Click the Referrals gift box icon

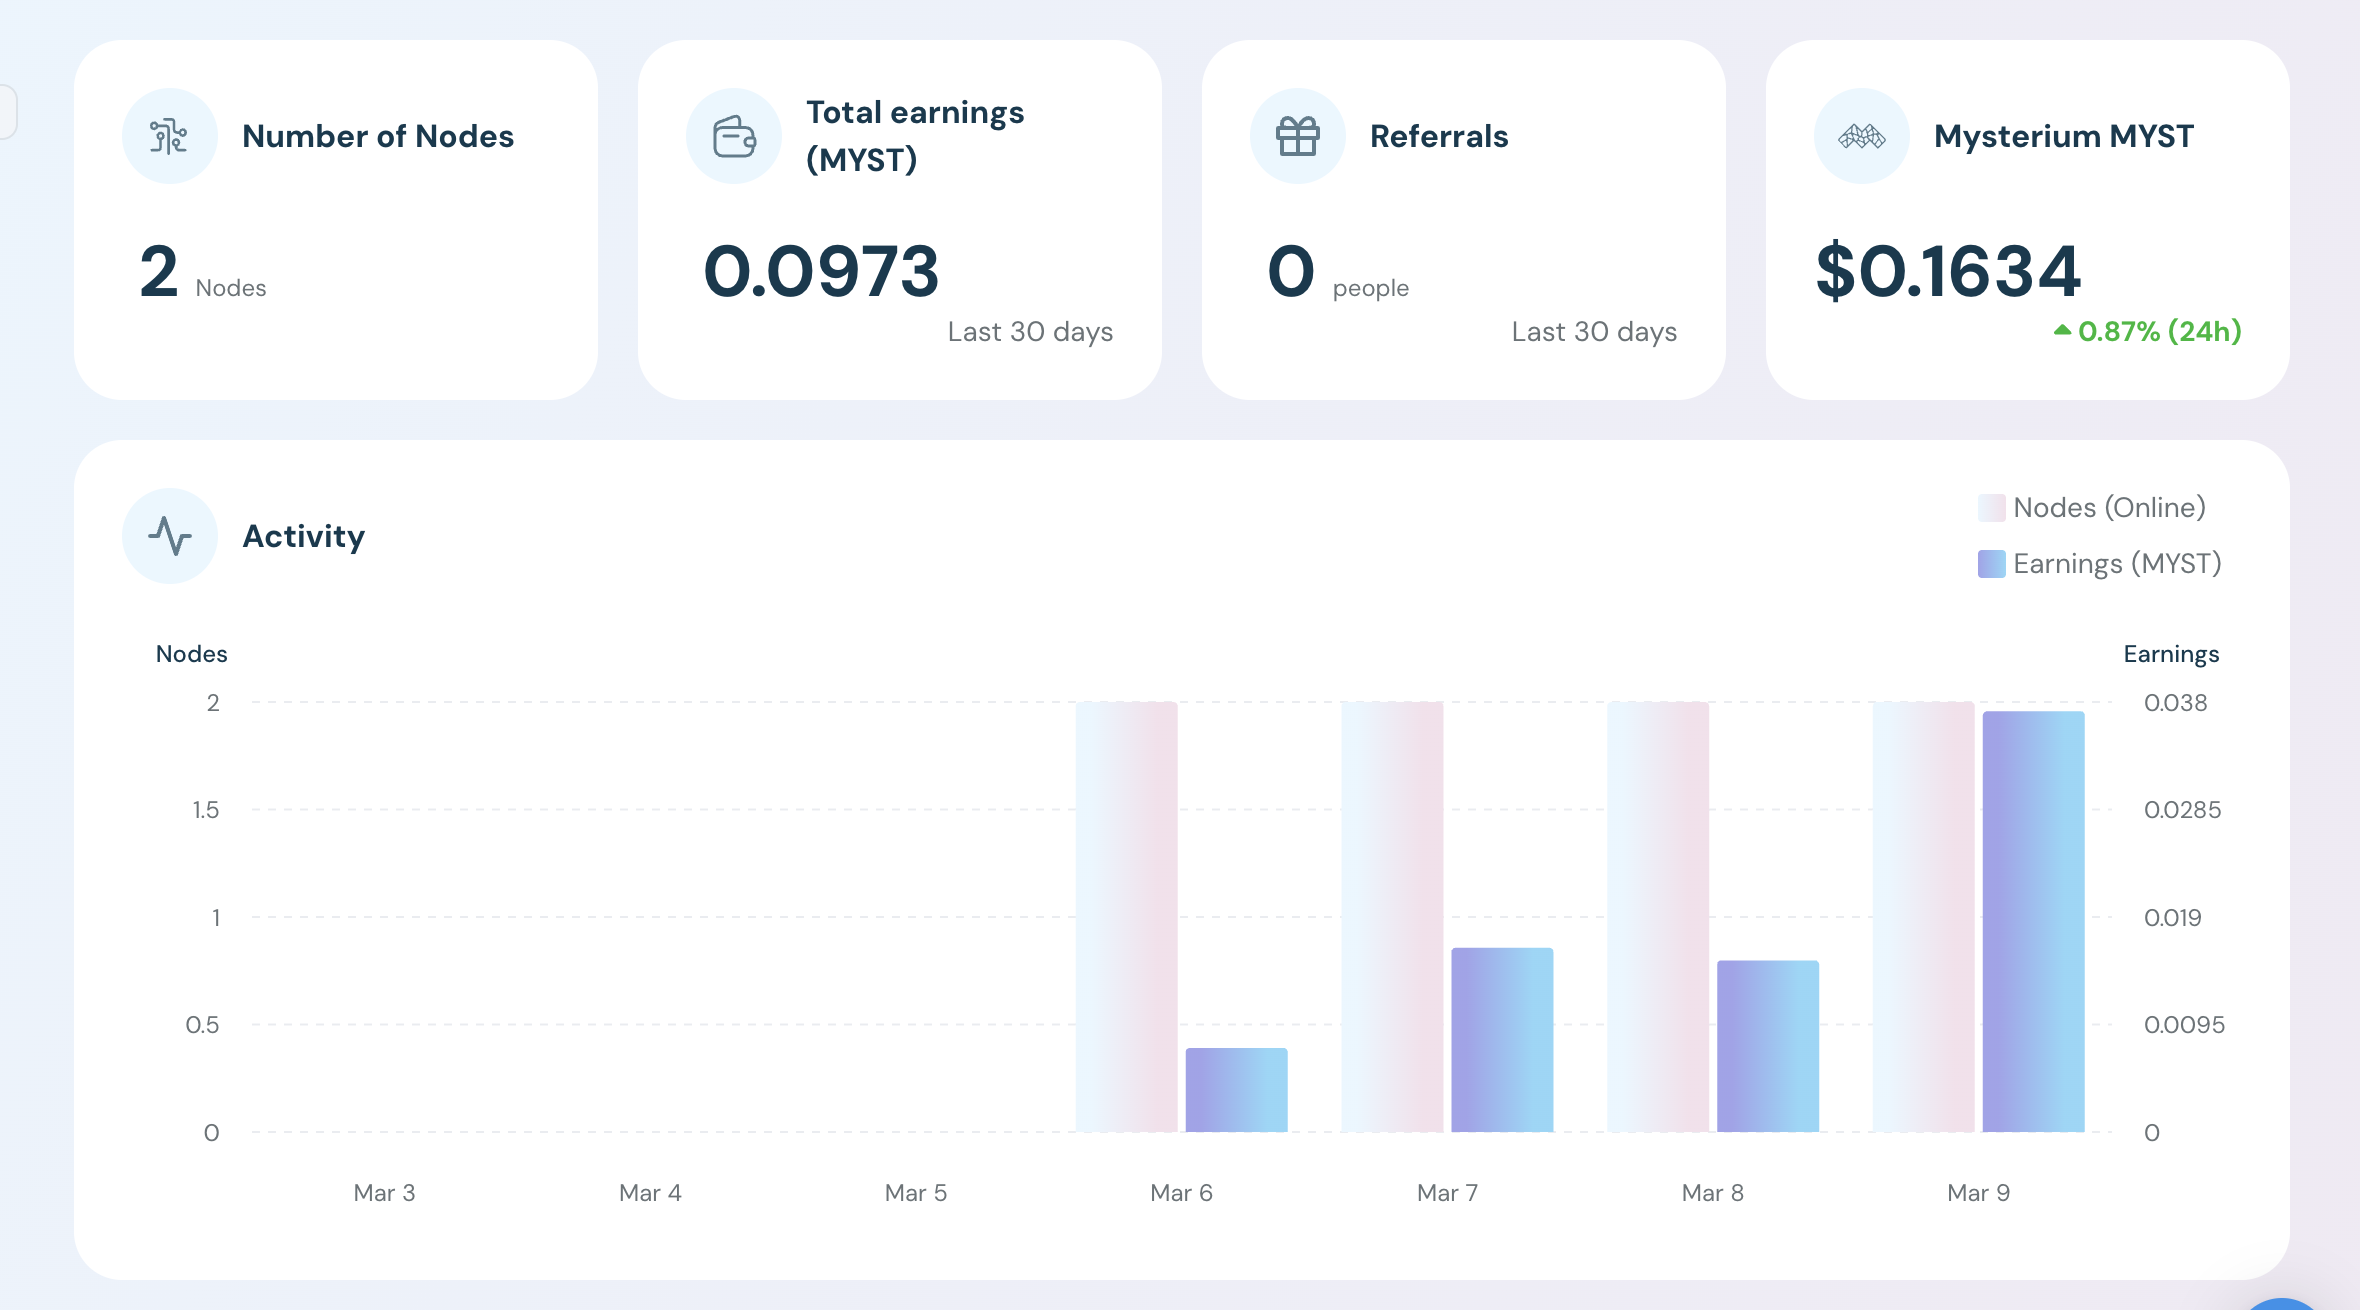(1297, 136)
